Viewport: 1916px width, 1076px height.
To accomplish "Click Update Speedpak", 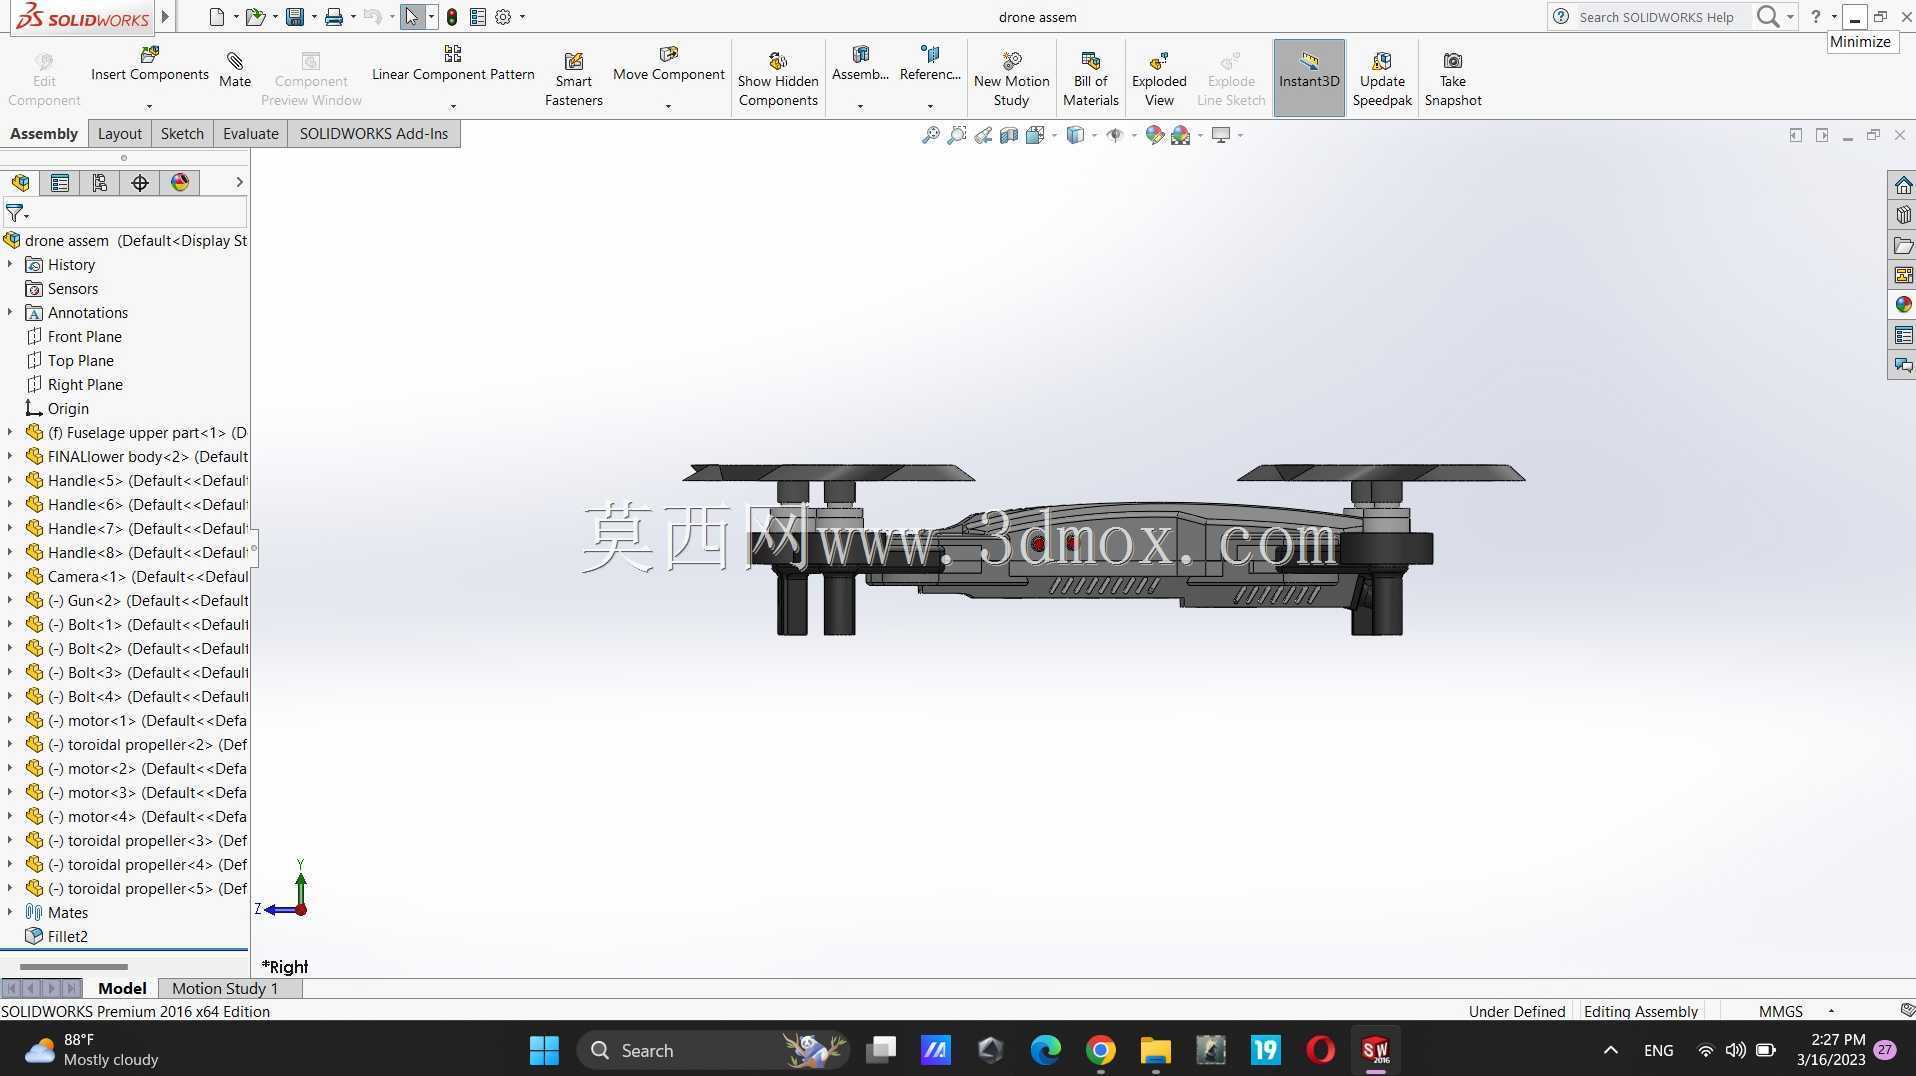I will pyautogui.click(x=1382, y=80).
